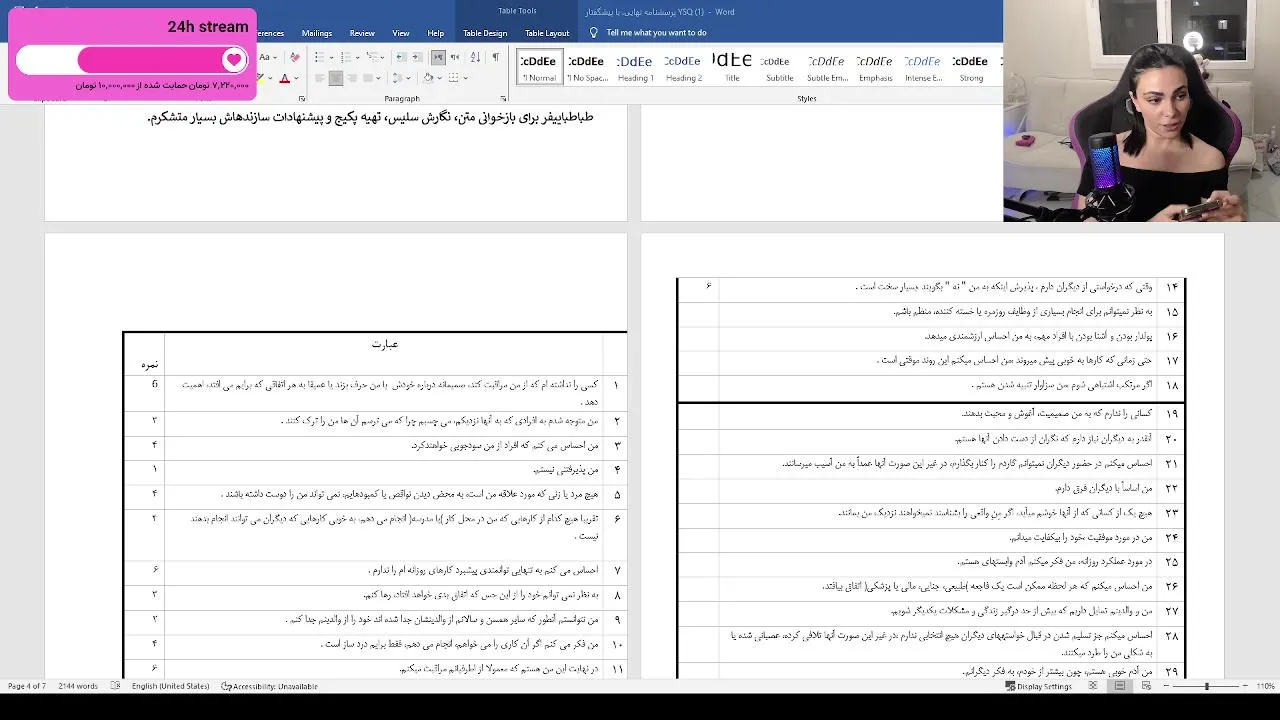Open the View ribbon tab

click(x=401, y=33)
